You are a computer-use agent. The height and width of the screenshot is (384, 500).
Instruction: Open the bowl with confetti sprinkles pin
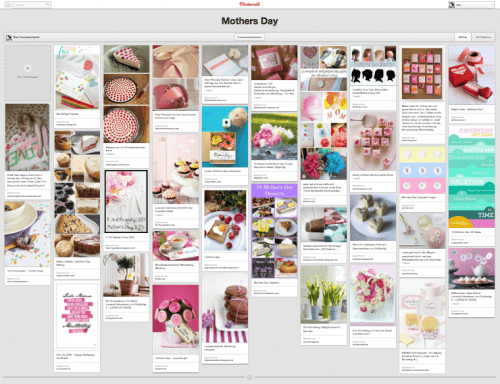pos(27,234)
